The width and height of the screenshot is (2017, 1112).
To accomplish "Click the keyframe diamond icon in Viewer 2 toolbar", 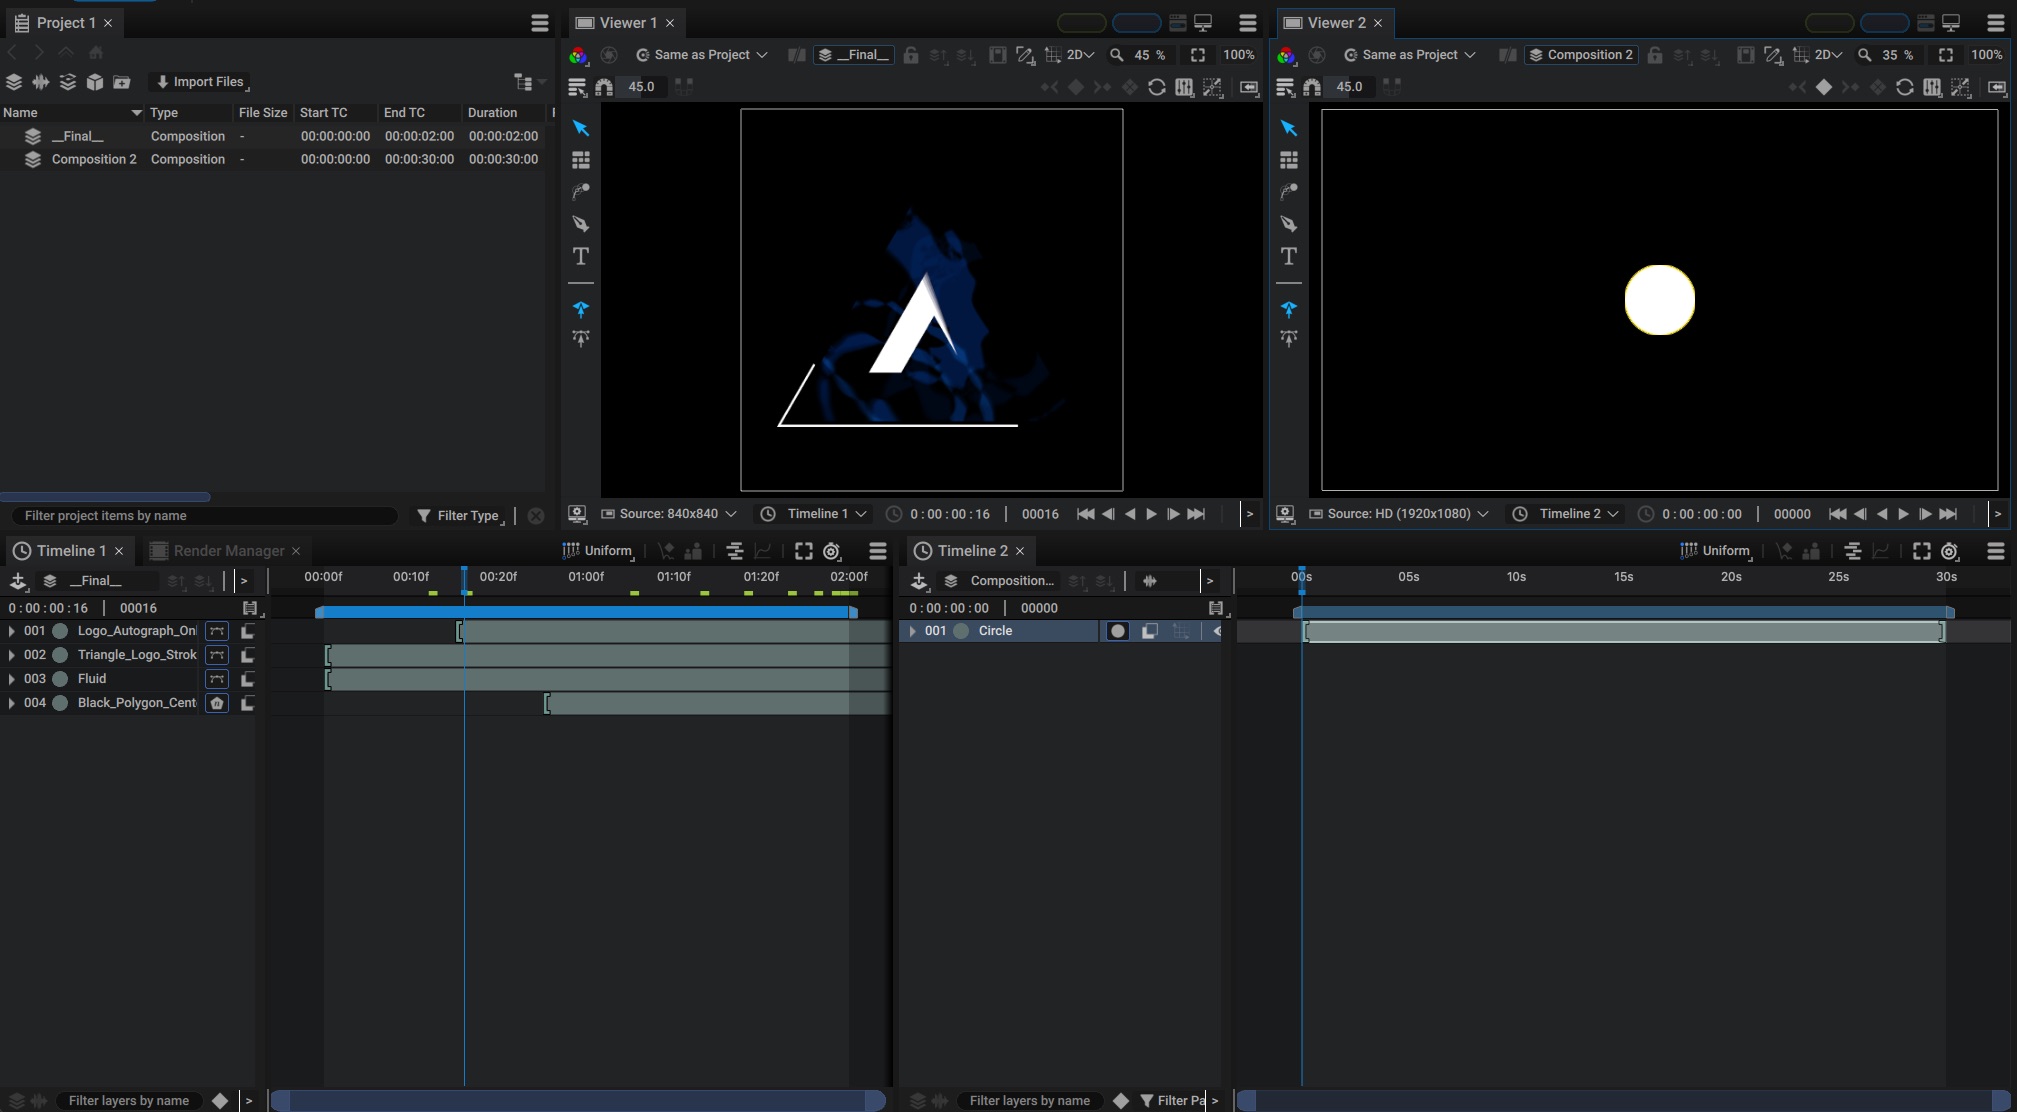I will [x=1824, y=87].
